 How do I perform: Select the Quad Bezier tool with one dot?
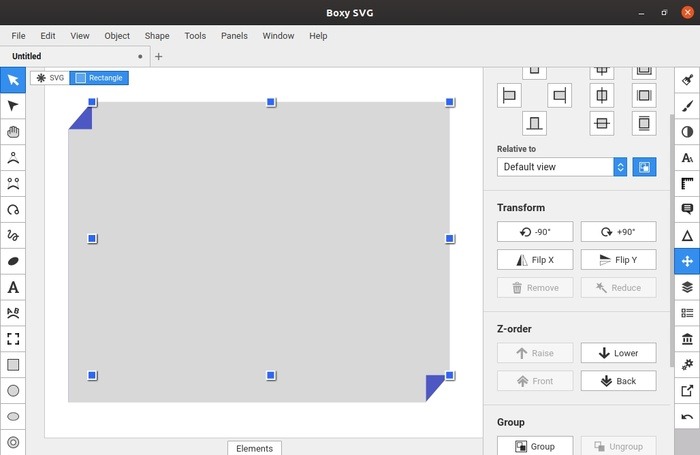click(13, 158)
